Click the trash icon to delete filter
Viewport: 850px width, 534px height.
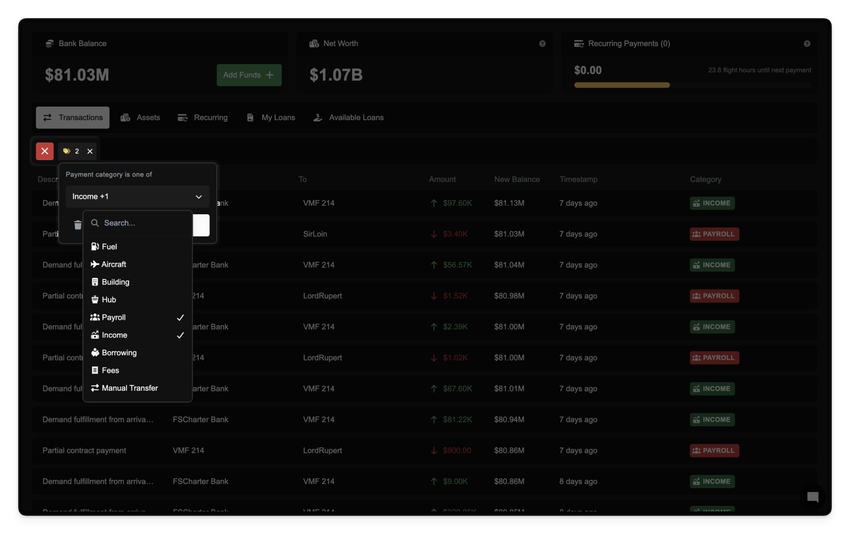coord(78,225)
